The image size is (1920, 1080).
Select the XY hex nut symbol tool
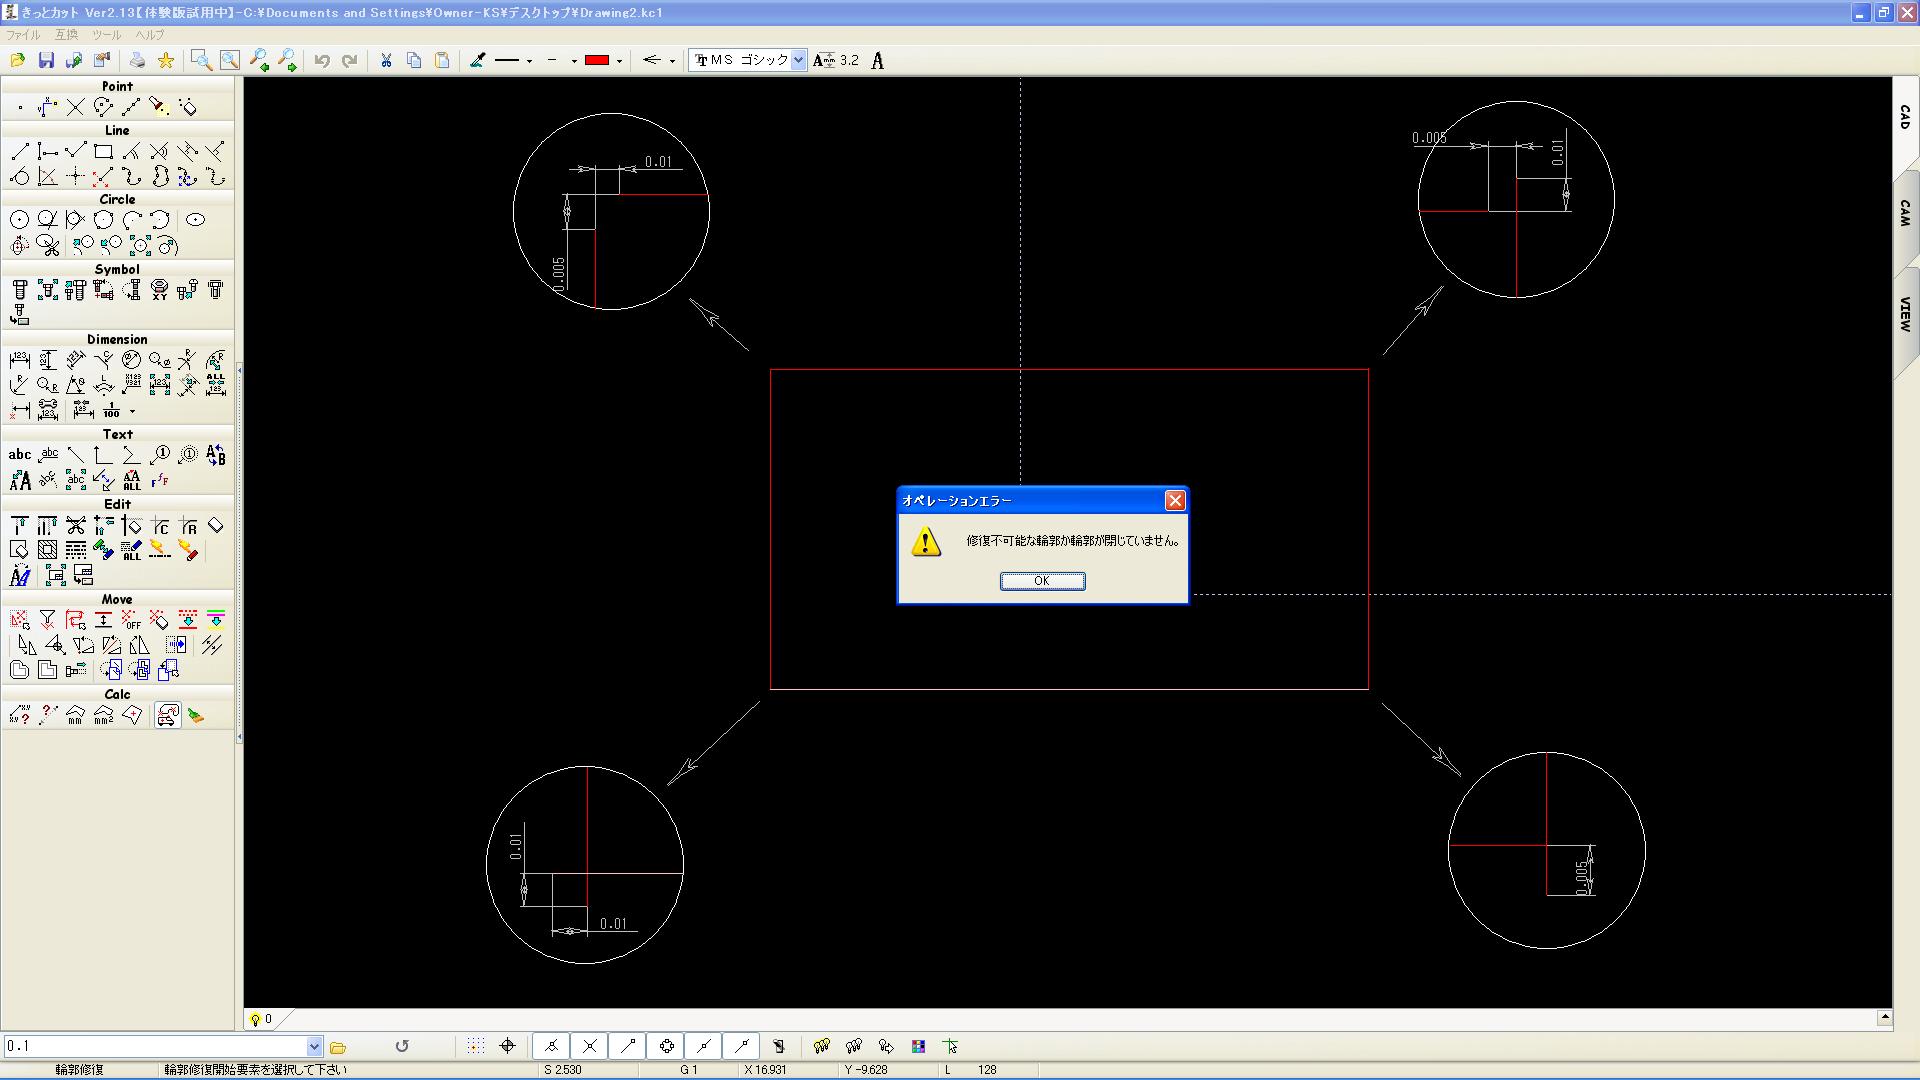point(159,290)
